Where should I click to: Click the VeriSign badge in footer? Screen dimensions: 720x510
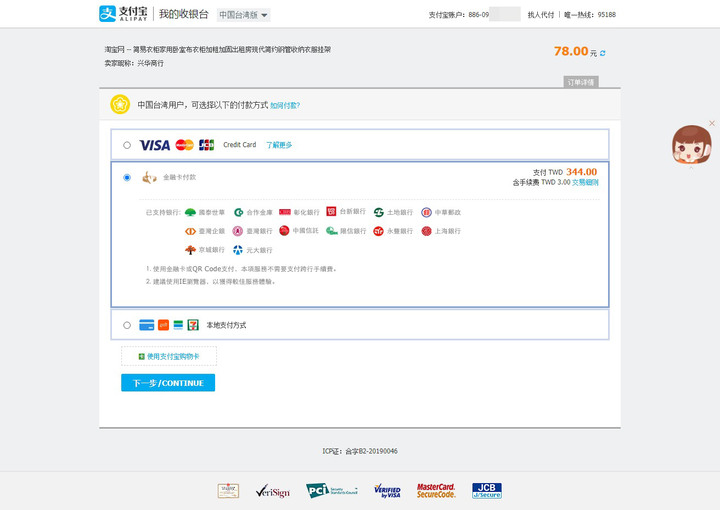tap(273, 491)
